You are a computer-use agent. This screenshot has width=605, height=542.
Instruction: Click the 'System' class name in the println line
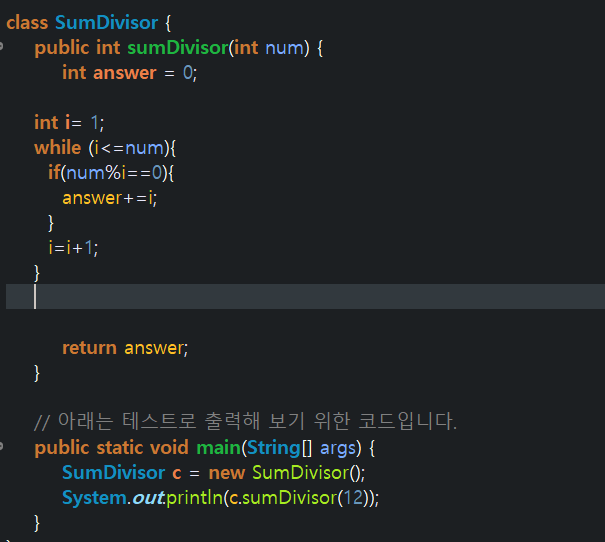coord(94,498)
